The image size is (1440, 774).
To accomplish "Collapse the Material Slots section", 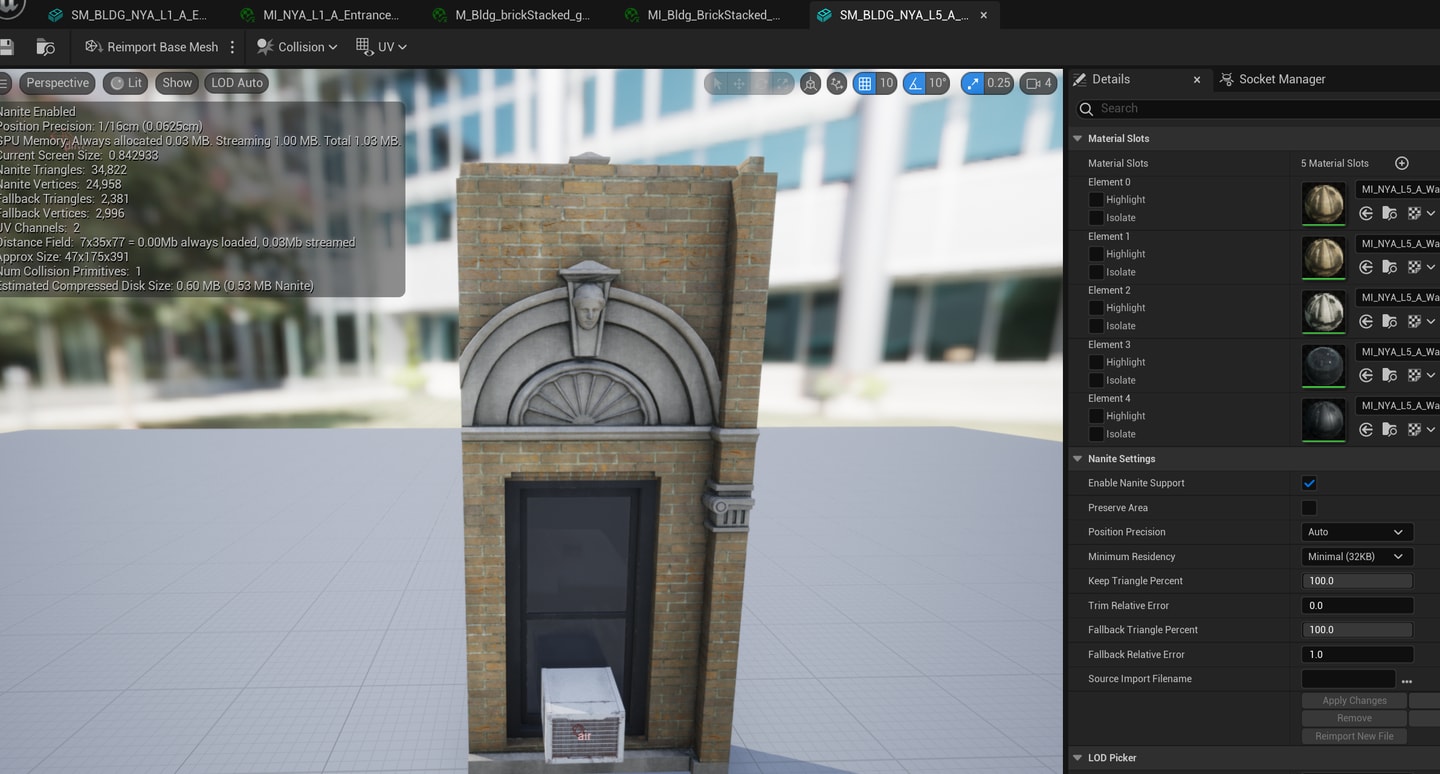I will pyautogui.click(x=1078, y=138).
